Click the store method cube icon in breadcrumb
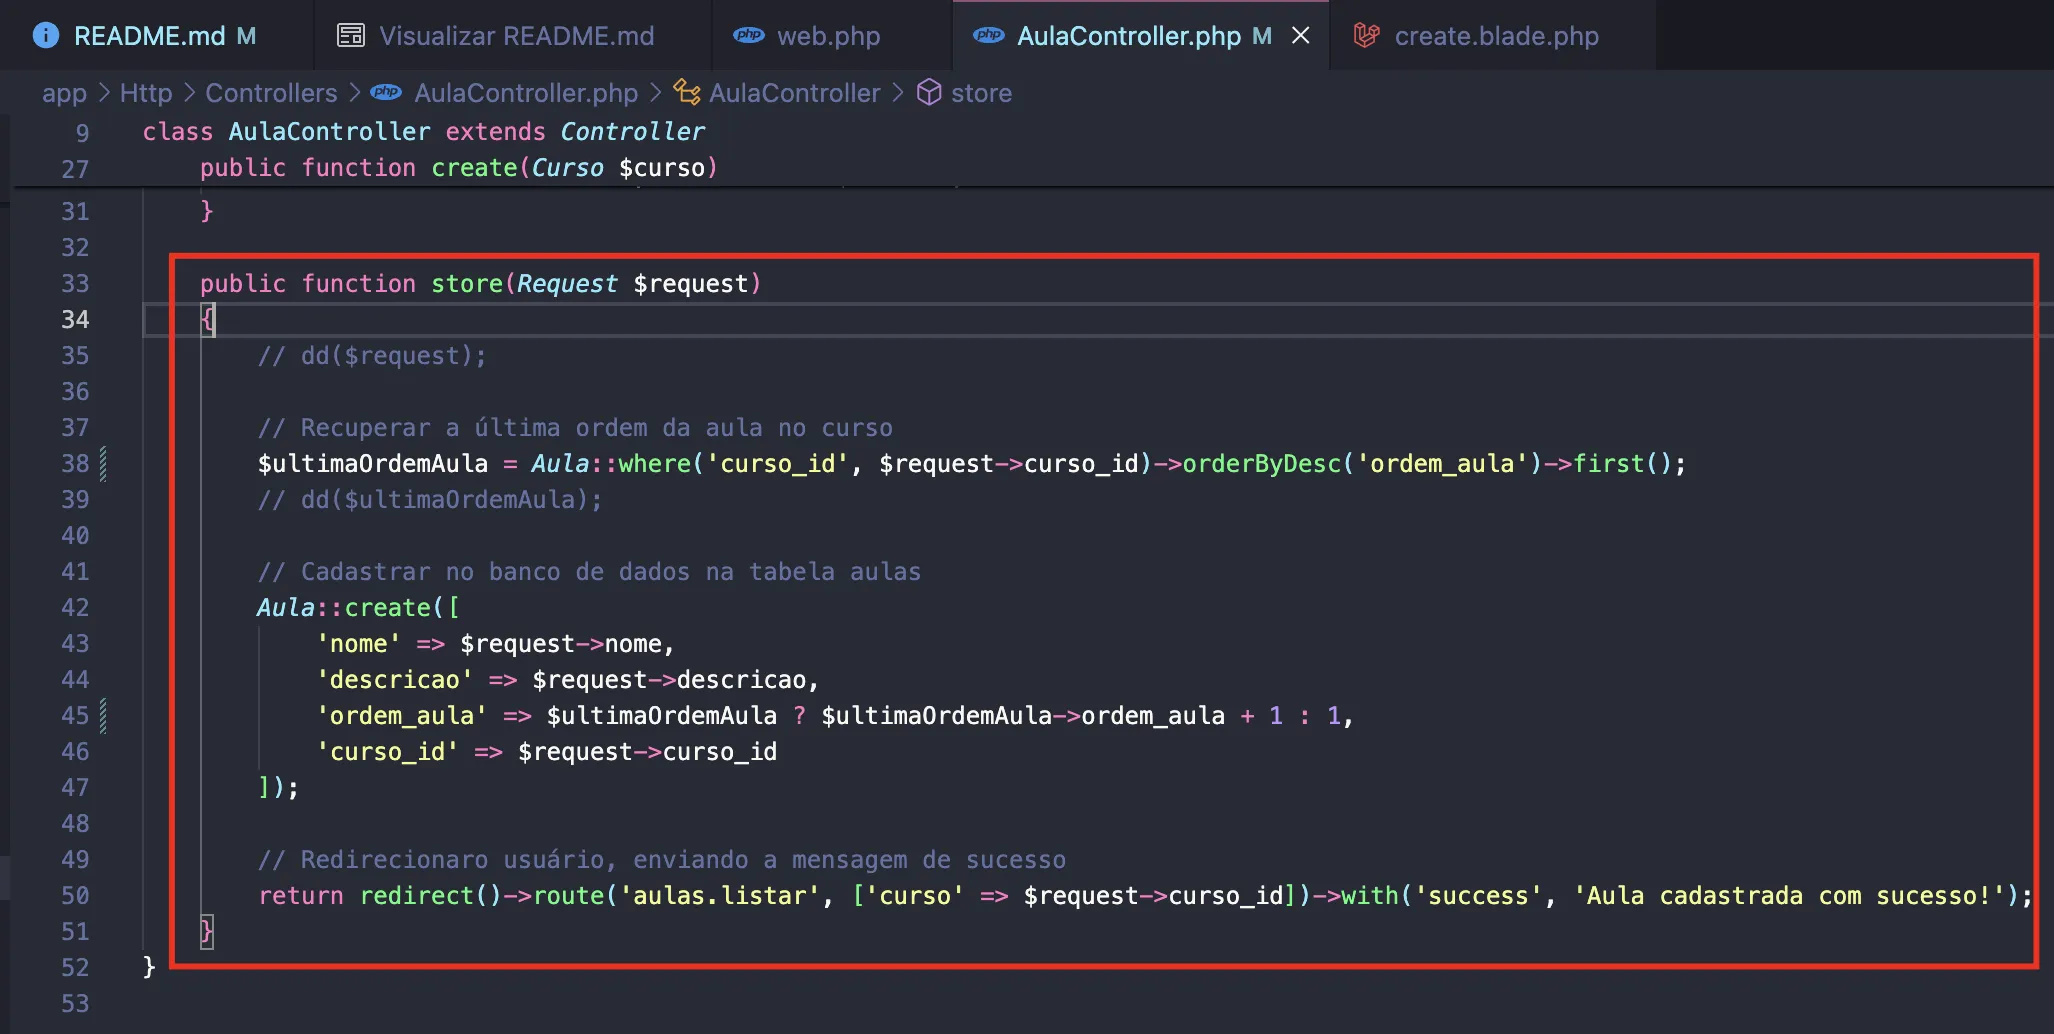Screen dimensions: 2054x1034 click(x=929, y=93)
